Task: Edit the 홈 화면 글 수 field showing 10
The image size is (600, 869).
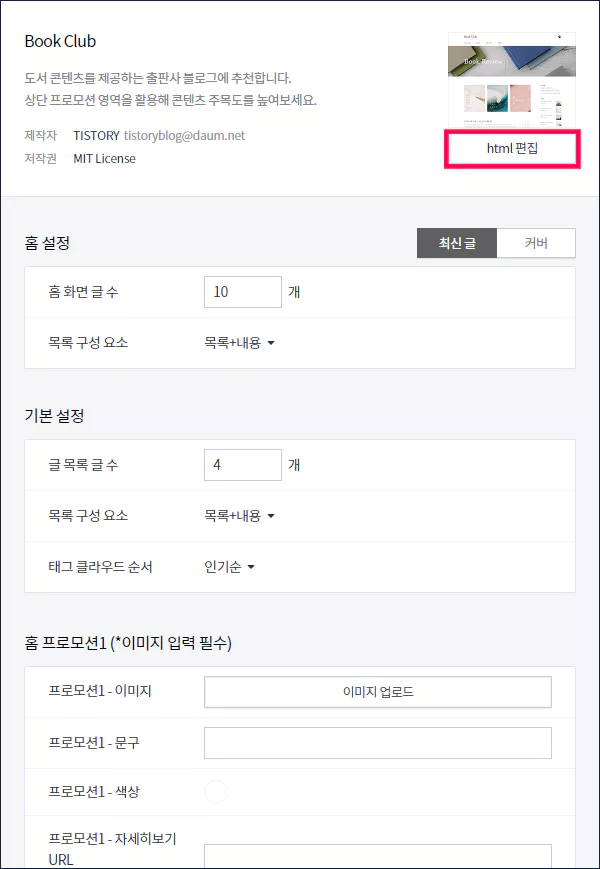Action: coord(242,292)
